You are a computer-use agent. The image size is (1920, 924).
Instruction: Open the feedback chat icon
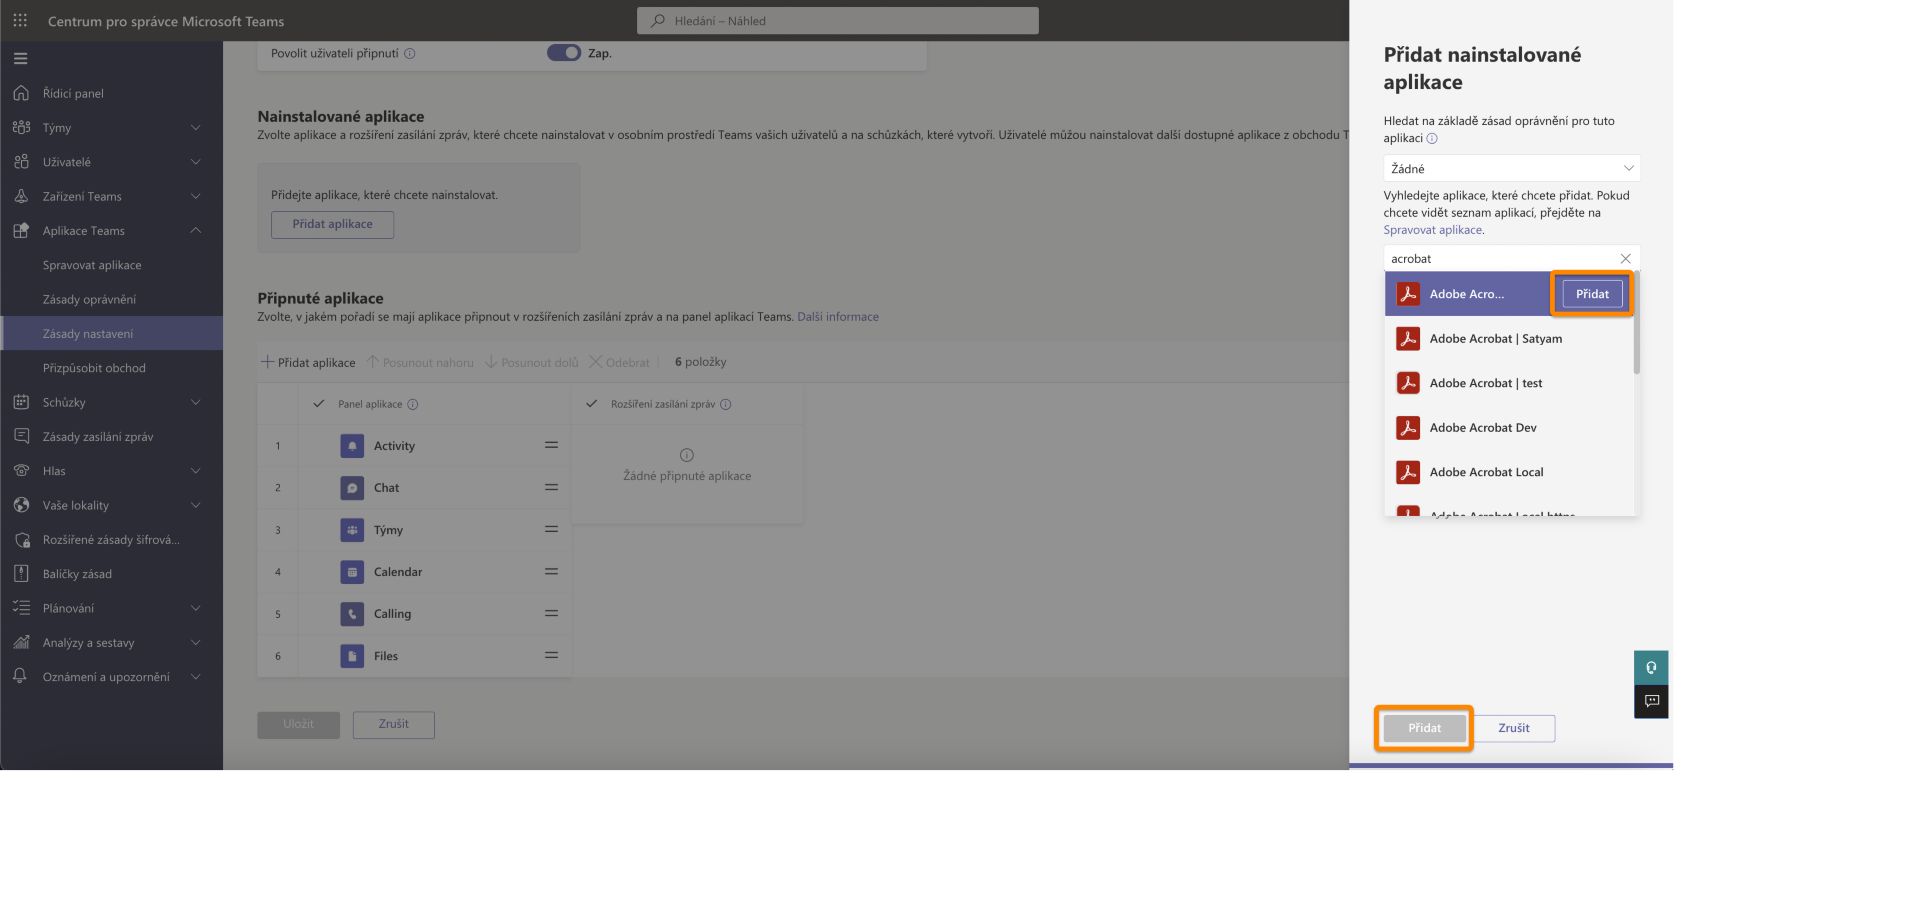[x=1651, y=701]
